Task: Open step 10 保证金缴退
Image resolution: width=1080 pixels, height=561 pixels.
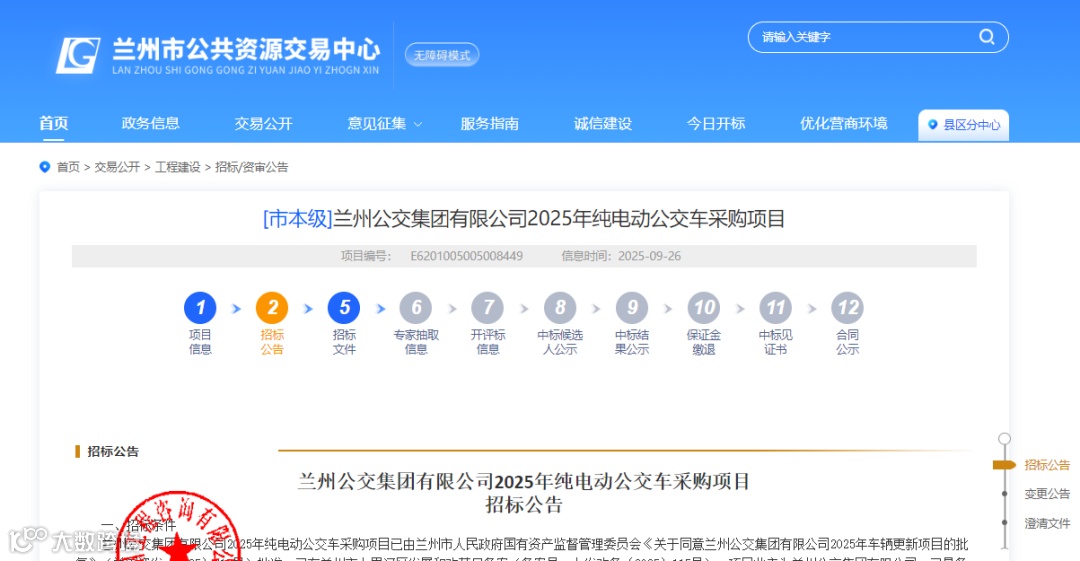Action: click(704, 323)
